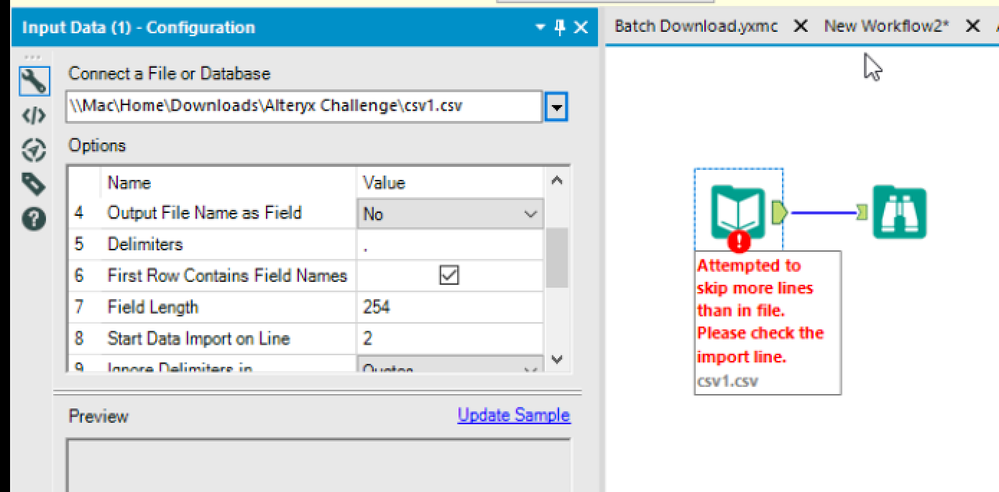Select the Browse binoculars tool
This screenshot has height=492, width=999.
[900, 212]
